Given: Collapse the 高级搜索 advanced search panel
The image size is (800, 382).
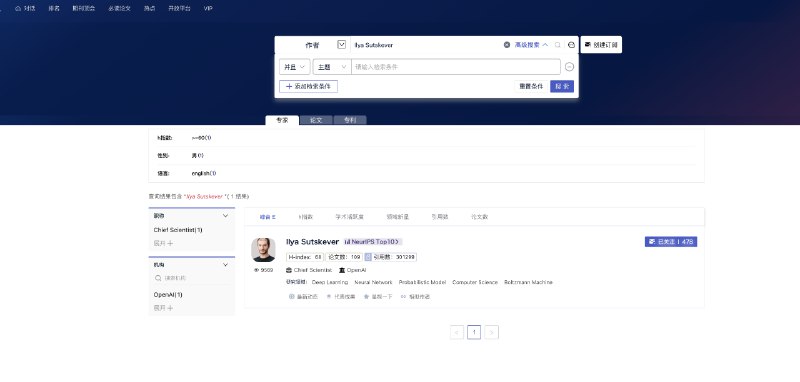Looking at the screenshot, I should tap(531, 45).
